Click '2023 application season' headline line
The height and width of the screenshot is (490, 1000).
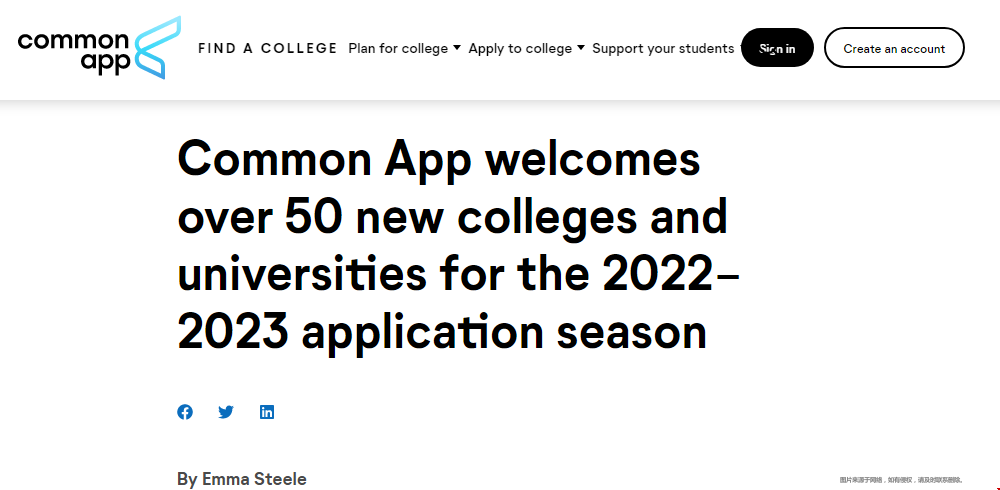point(442,332)
